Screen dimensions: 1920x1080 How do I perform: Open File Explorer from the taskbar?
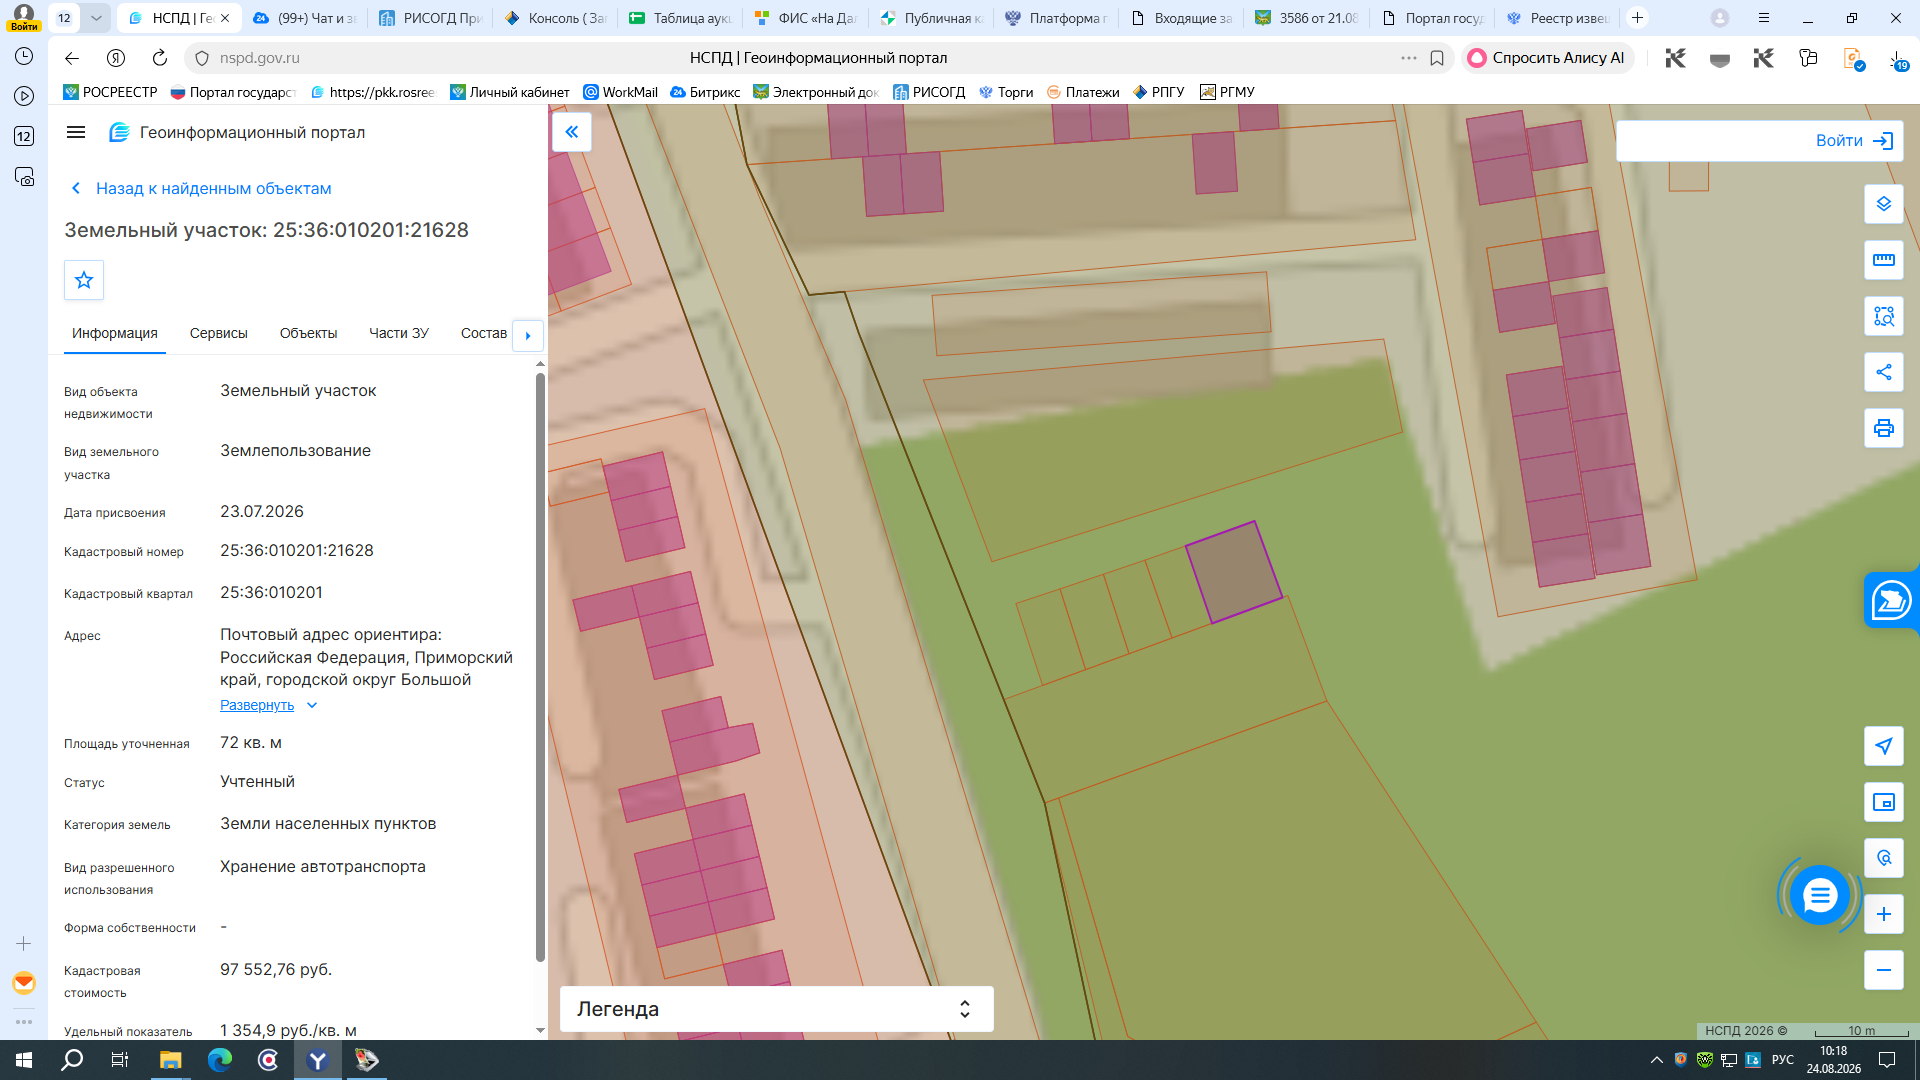point(170,1060)
